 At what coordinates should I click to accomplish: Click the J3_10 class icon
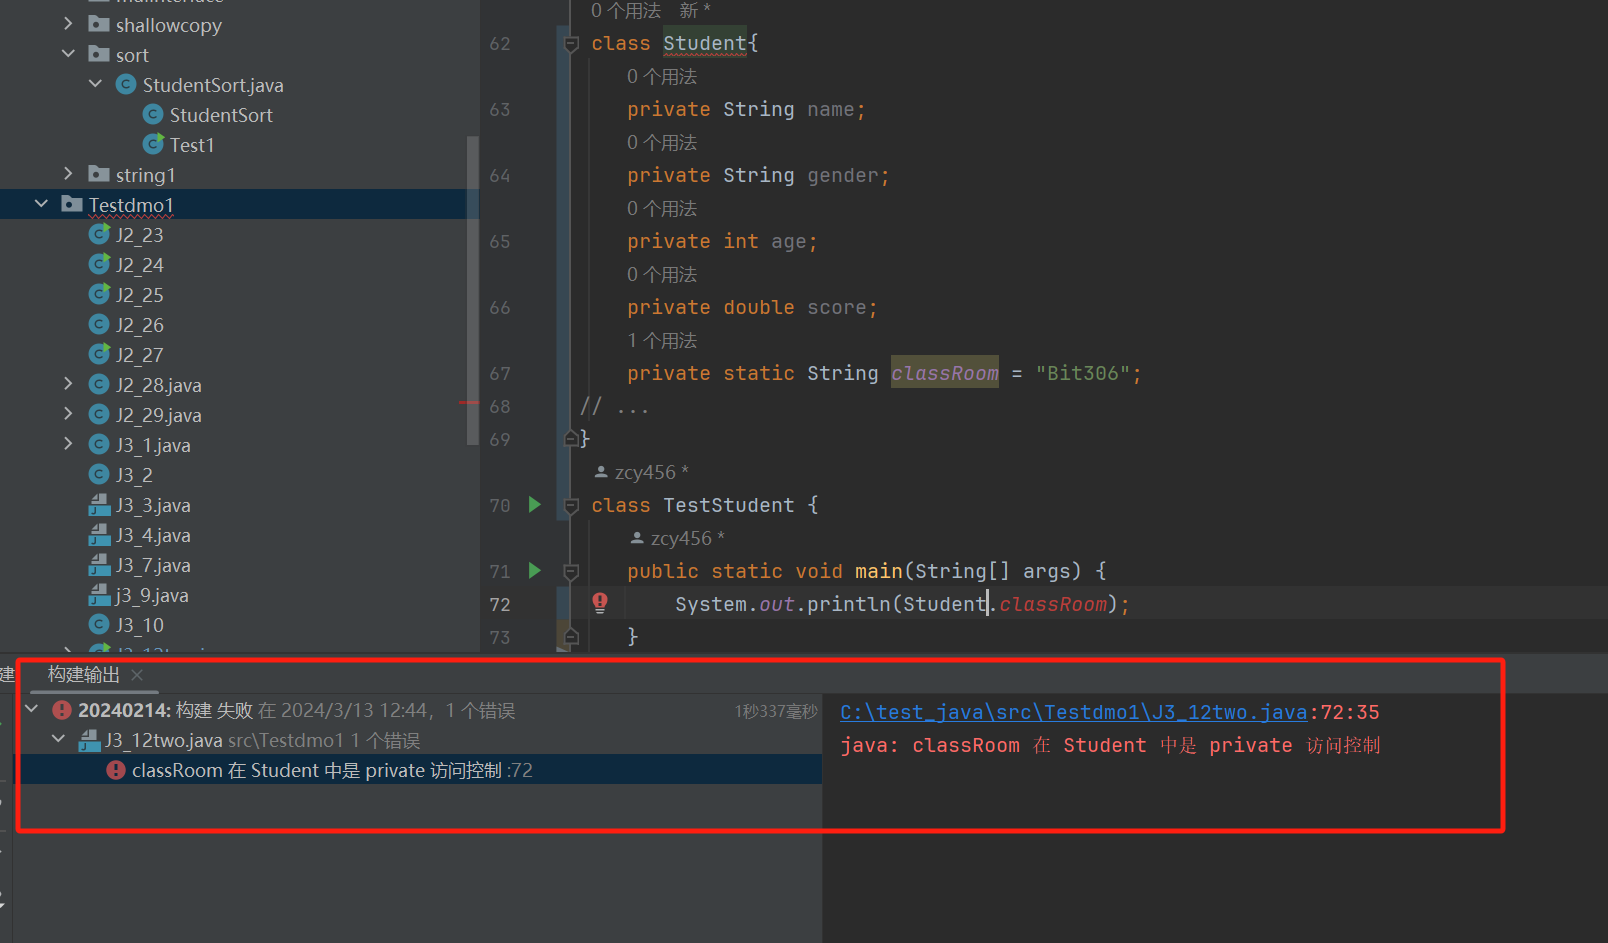click(x=99, y=624)
